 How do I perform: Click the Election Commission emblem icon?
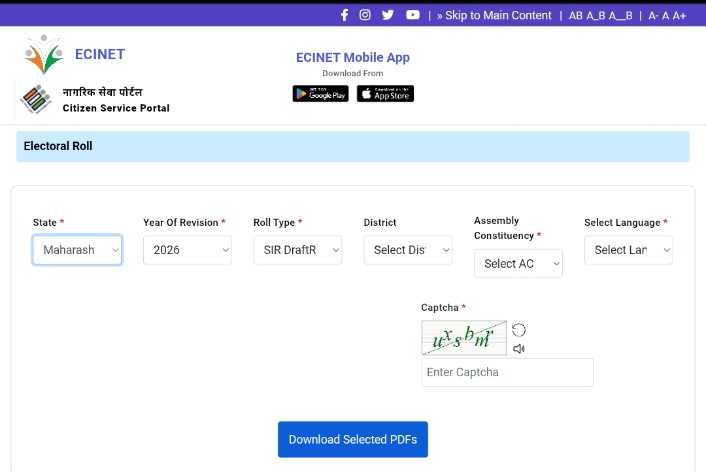pos(36,99)
